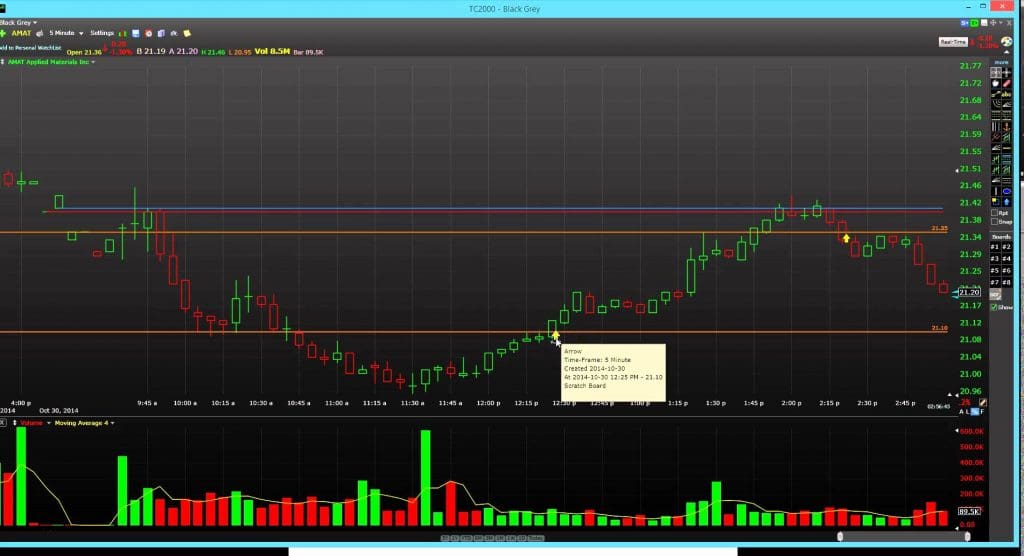The image size is (1024, 556).
Task: Click the time frame strip at bottom center
Action: coord(492,538)
